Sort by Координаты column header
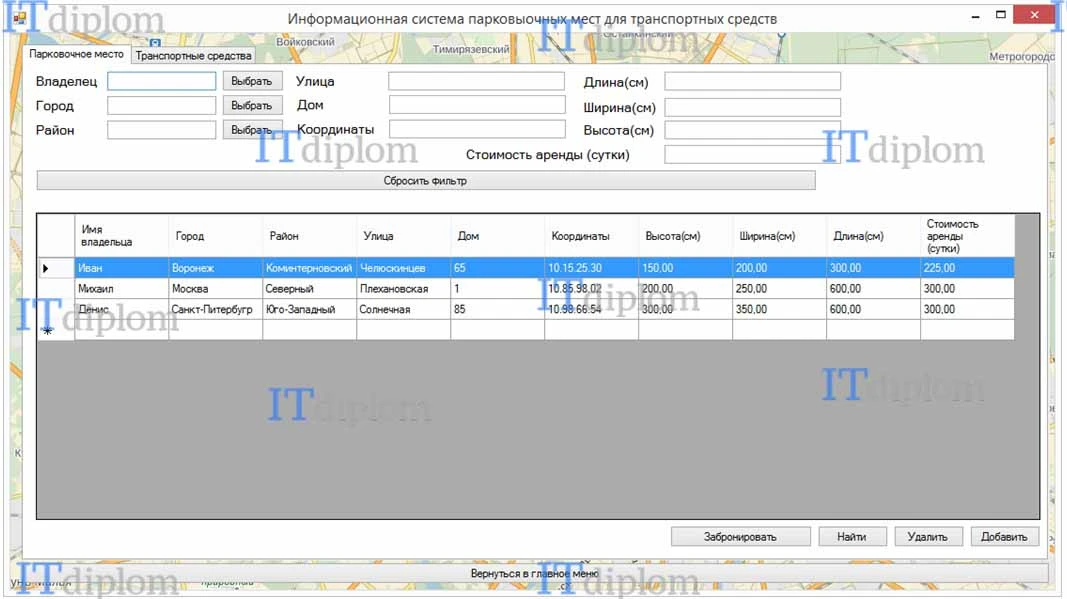The width and height of the screenshot is (1067, 599). 591,236
